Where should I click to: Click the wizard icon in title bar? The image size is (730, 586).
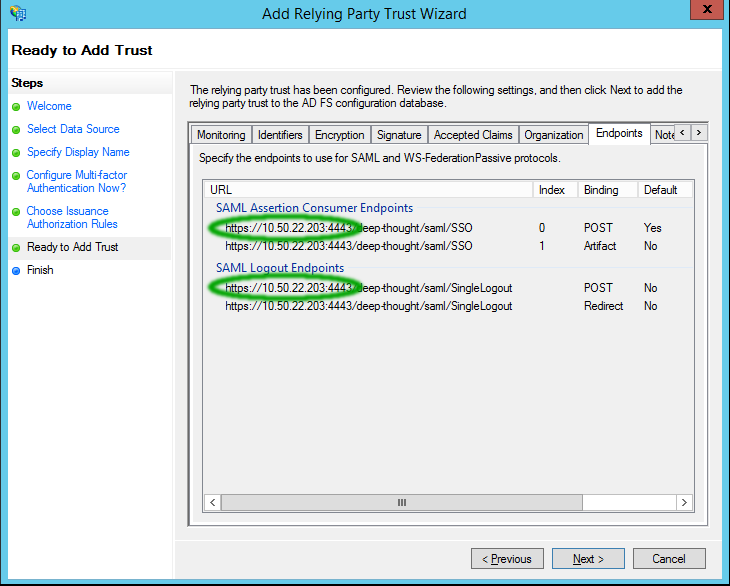click(x=17, y=14)
